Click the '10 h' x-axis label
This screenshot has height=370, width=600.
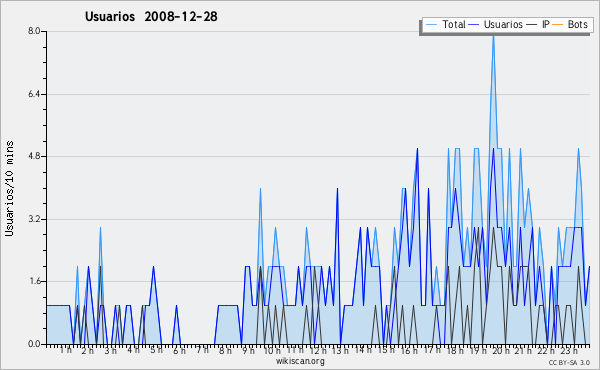tap(272, 351)
